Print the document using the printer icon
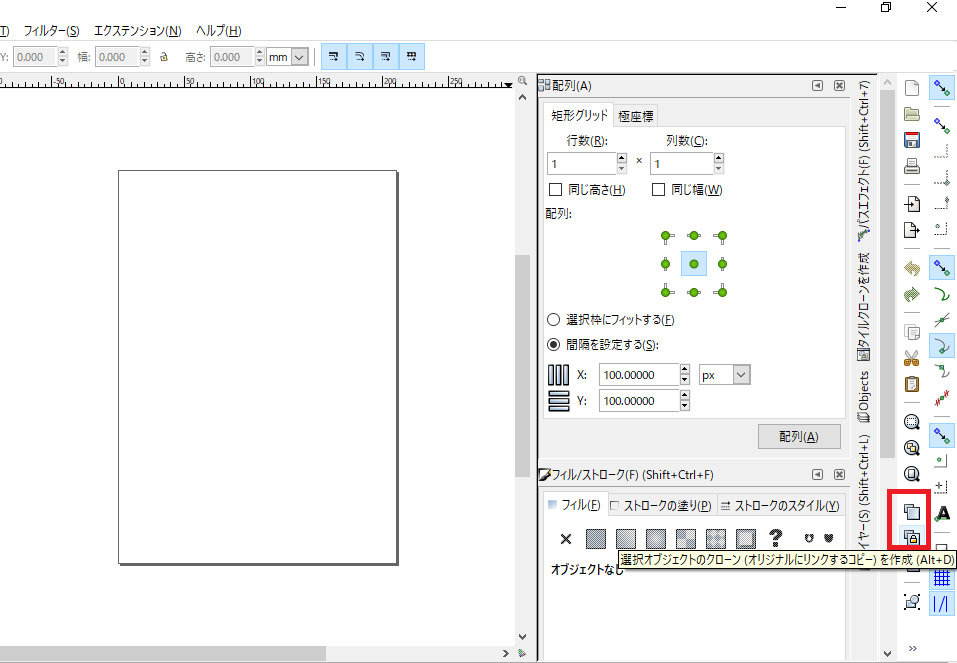 tap(912, 165)
